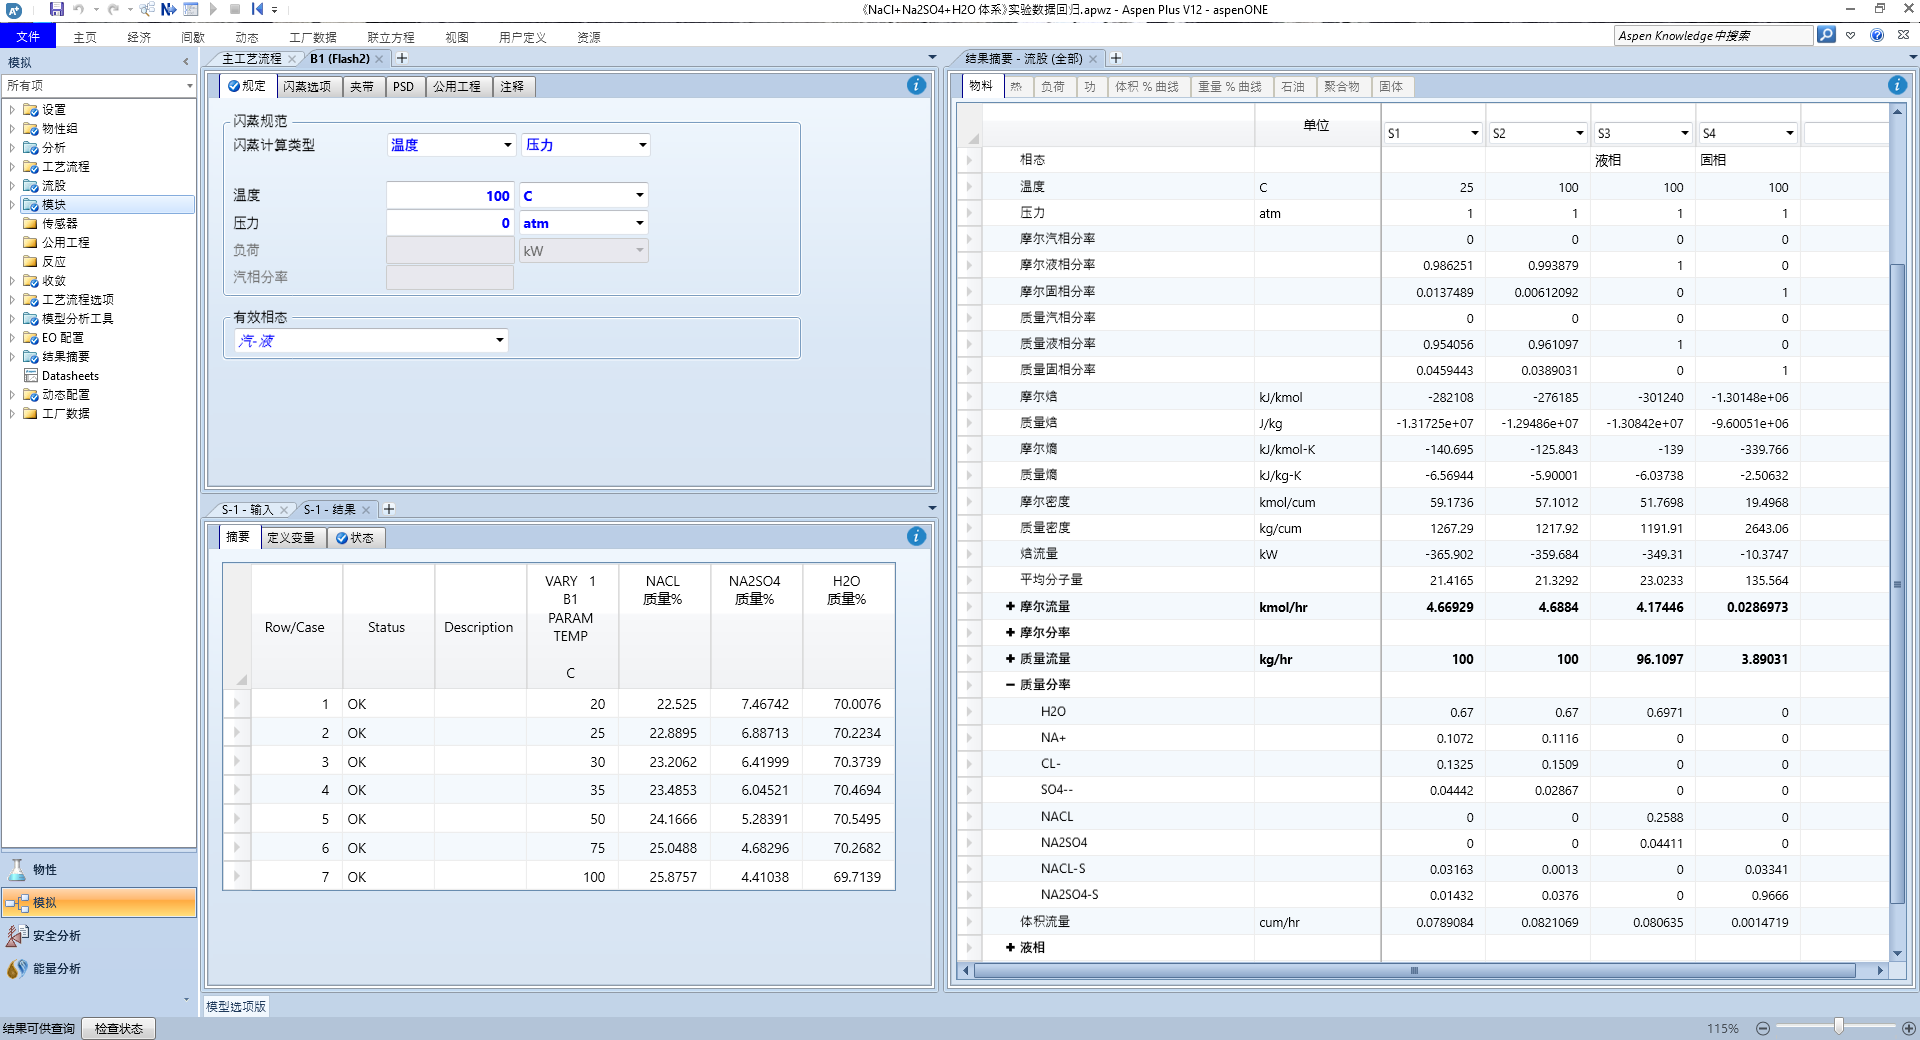Expand 流股 node in navigation tree

[x=12, y=186]
